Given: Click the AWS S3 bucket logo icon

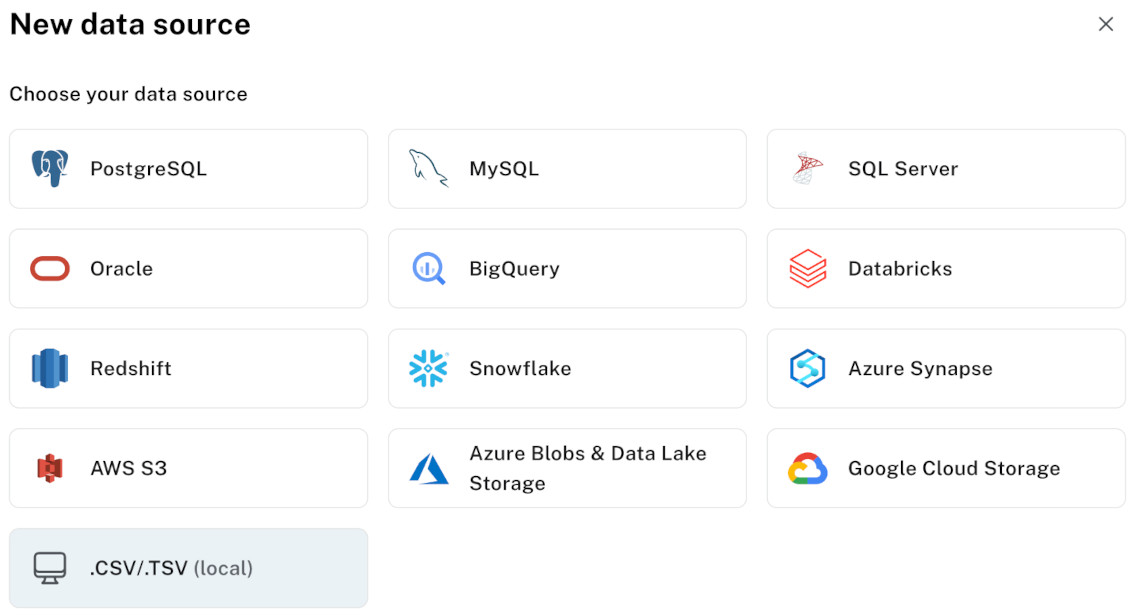Looking at the screenshot, I should [x=48, y=468].
